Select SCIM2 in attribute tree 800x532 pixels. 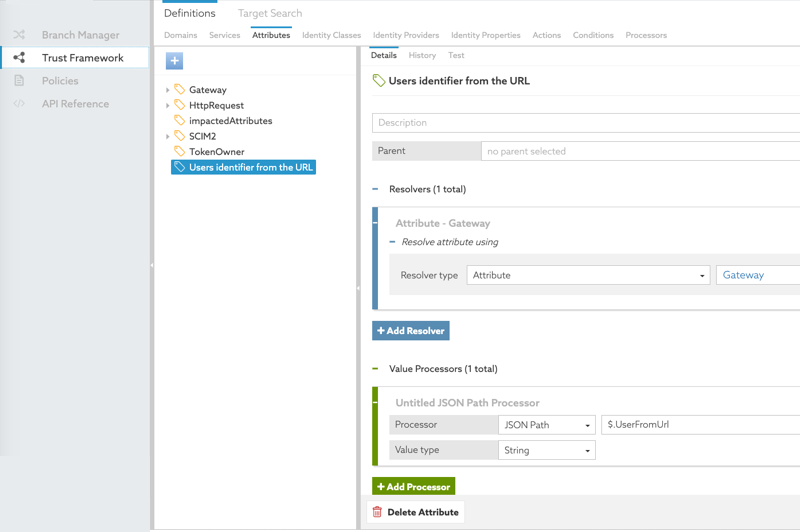click(203, 136)
